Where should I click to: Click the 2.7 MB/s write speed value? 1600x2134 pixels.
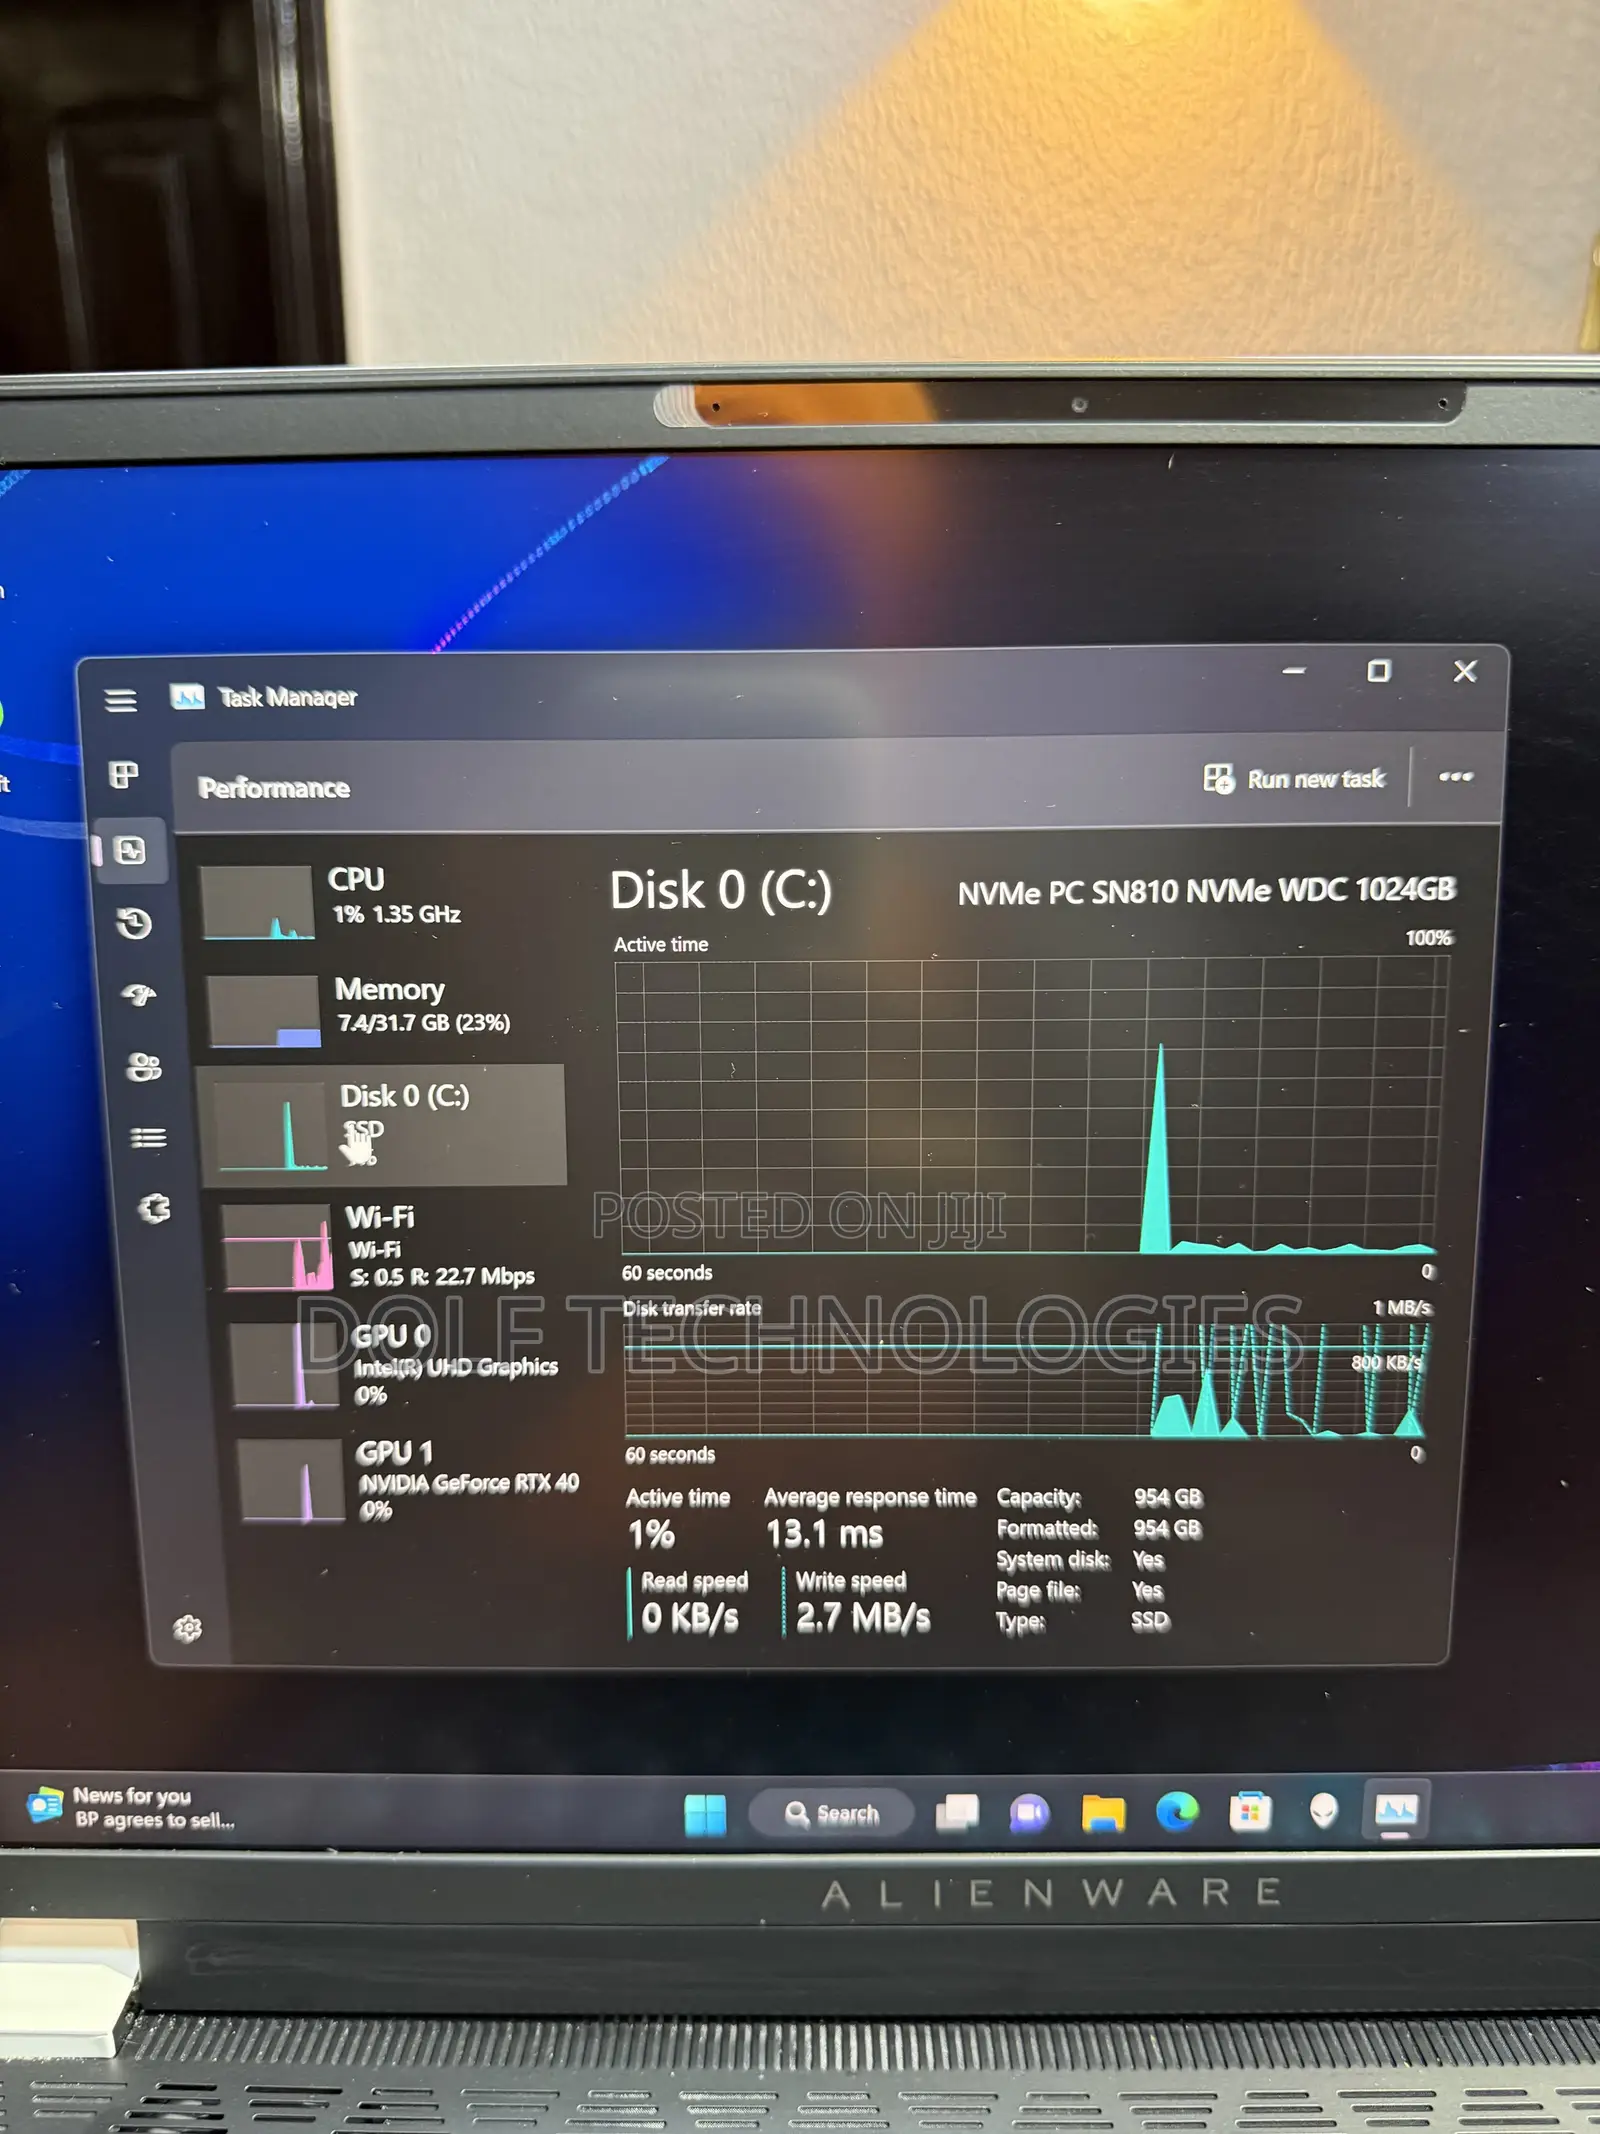[863, 1617]
